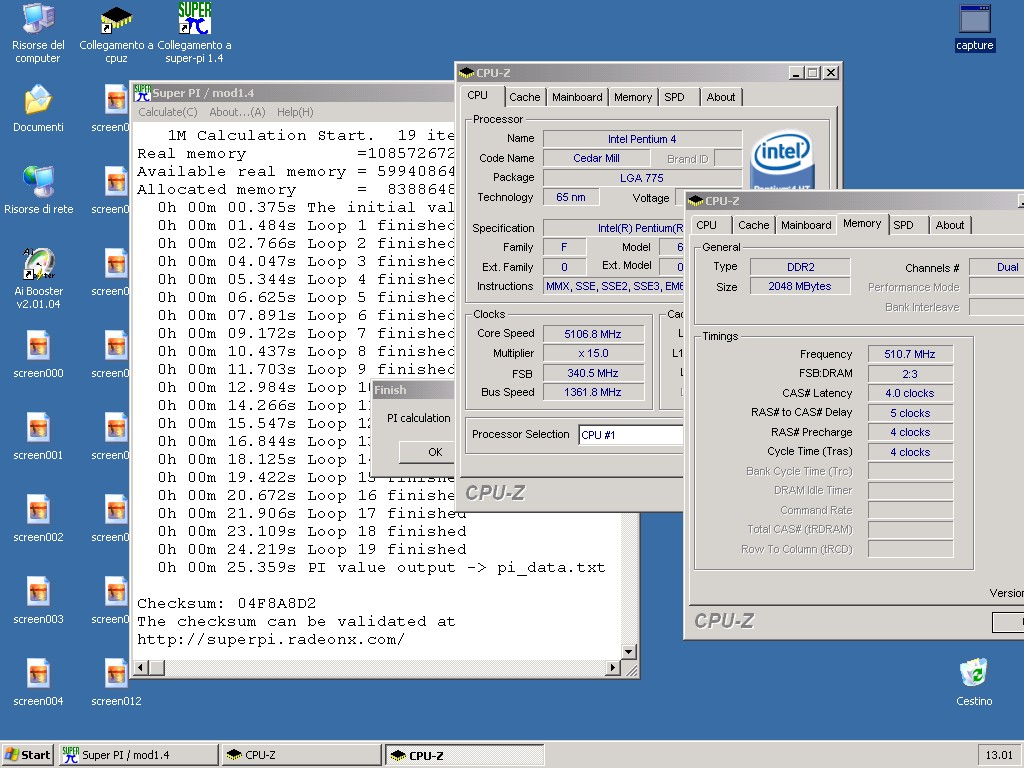Launch Ai Booster v2.01.04 from the desktop
Image resolution: width=1024 pixels, height=768 pixels.
[x=39, y=279]
